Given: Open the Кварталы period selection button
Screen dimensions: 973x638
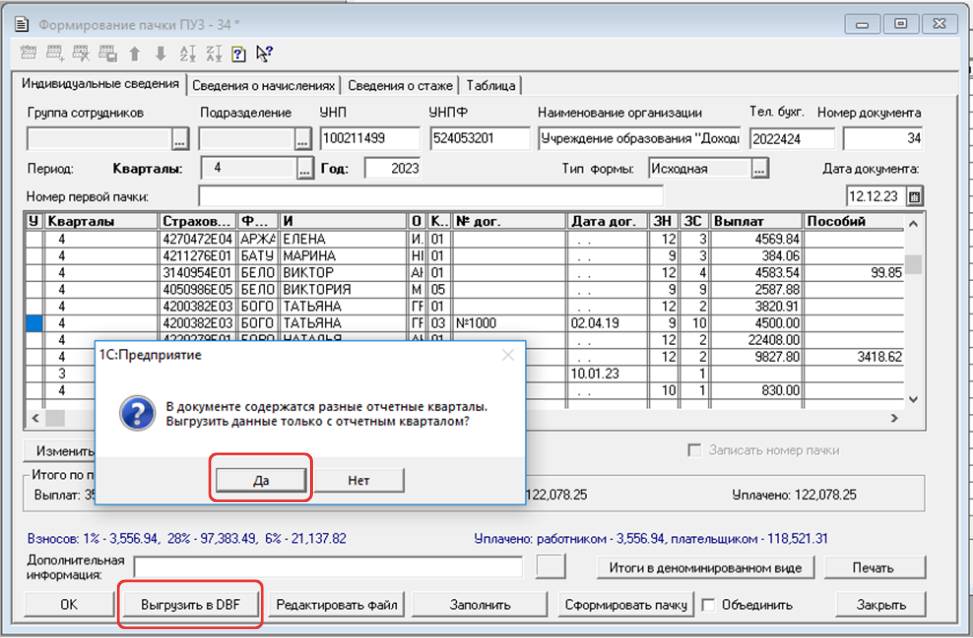Looking at the screenshot, I should coord(305,169).
